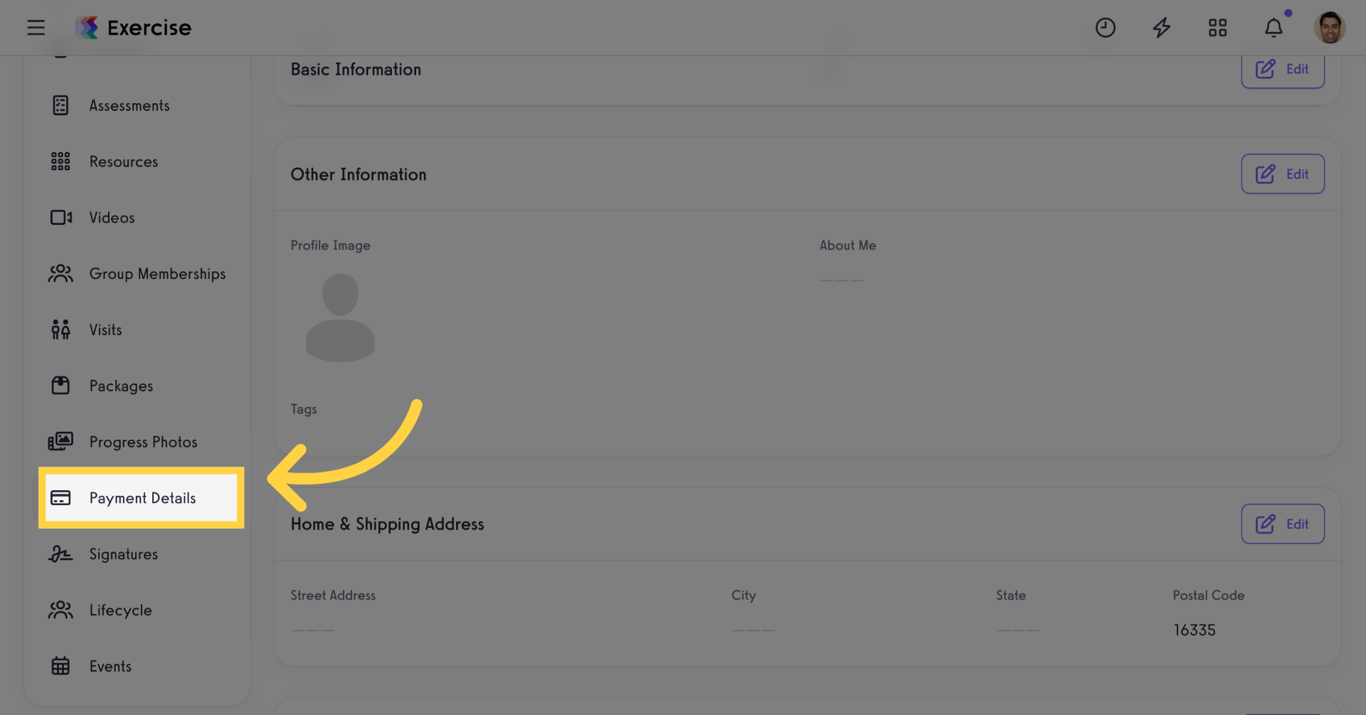The image size is (1366, 715).
Task: Select the Resources grid icon
Action: coord(60,161)
